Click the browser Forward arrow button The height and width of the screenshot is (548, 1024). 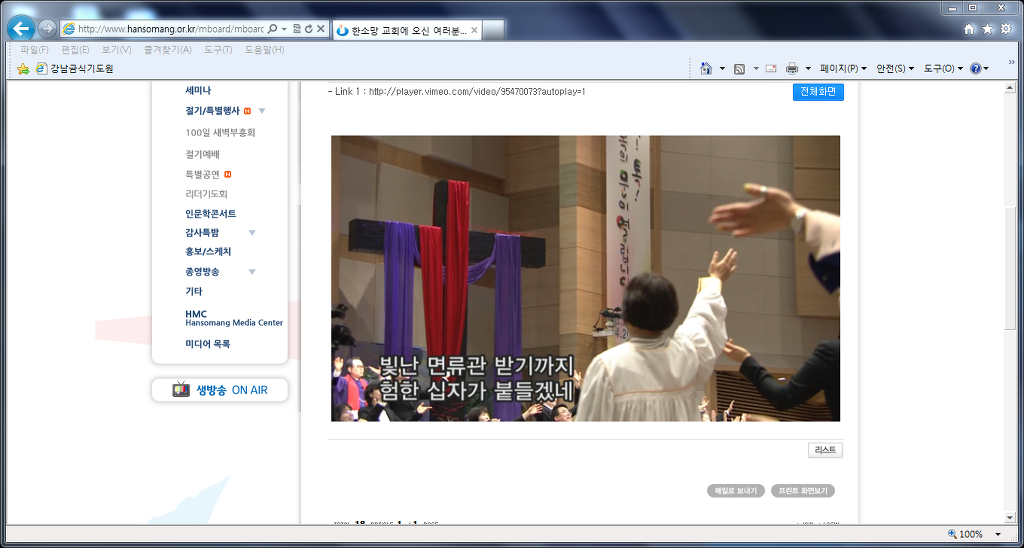click(47, 29)
